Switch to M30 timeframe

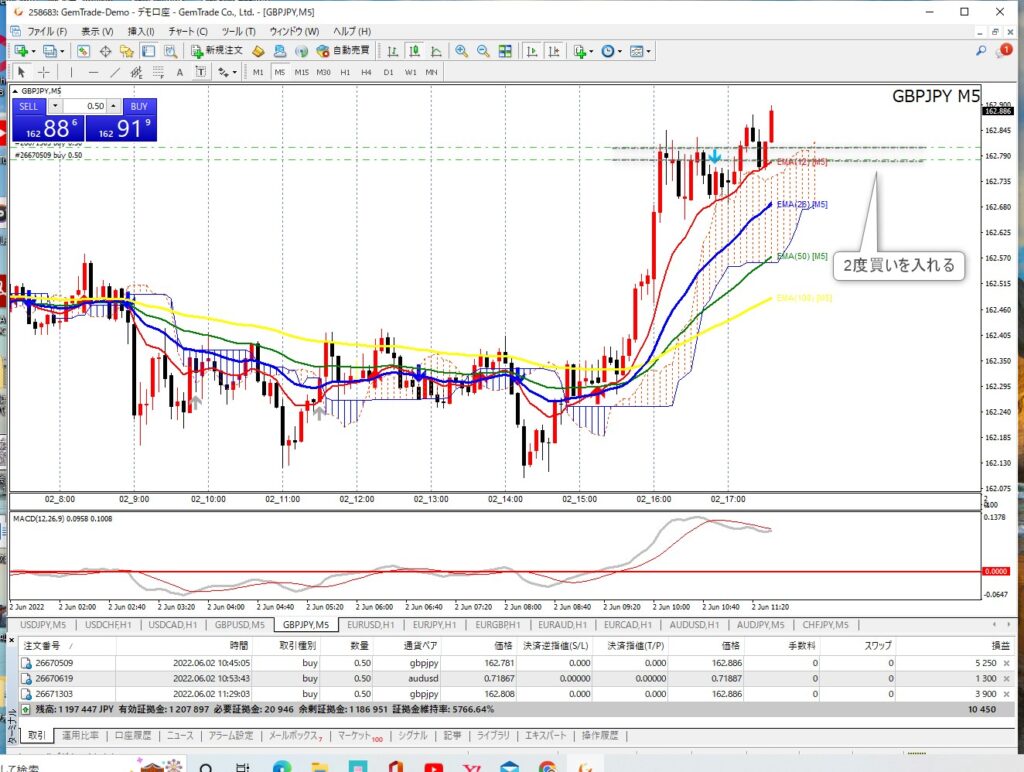click(323, 72)
